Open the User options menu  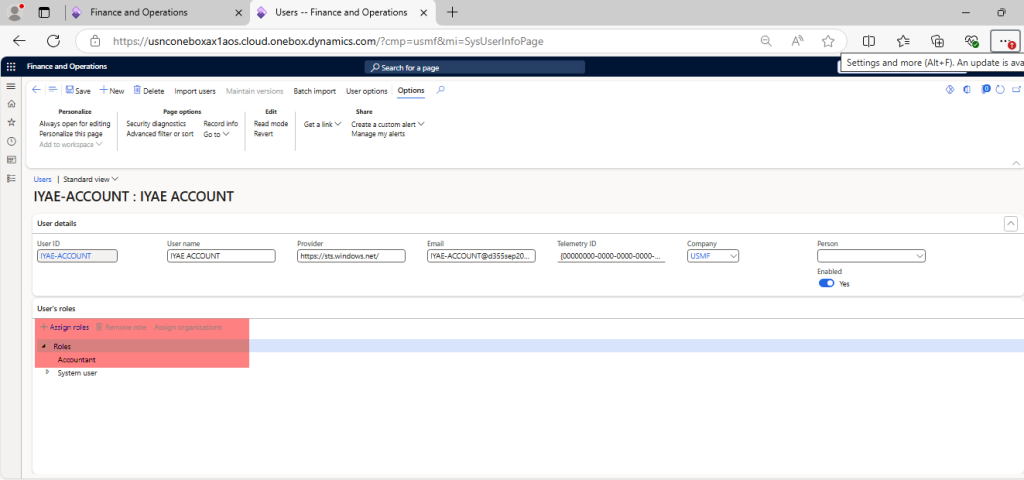click(366, 91)
